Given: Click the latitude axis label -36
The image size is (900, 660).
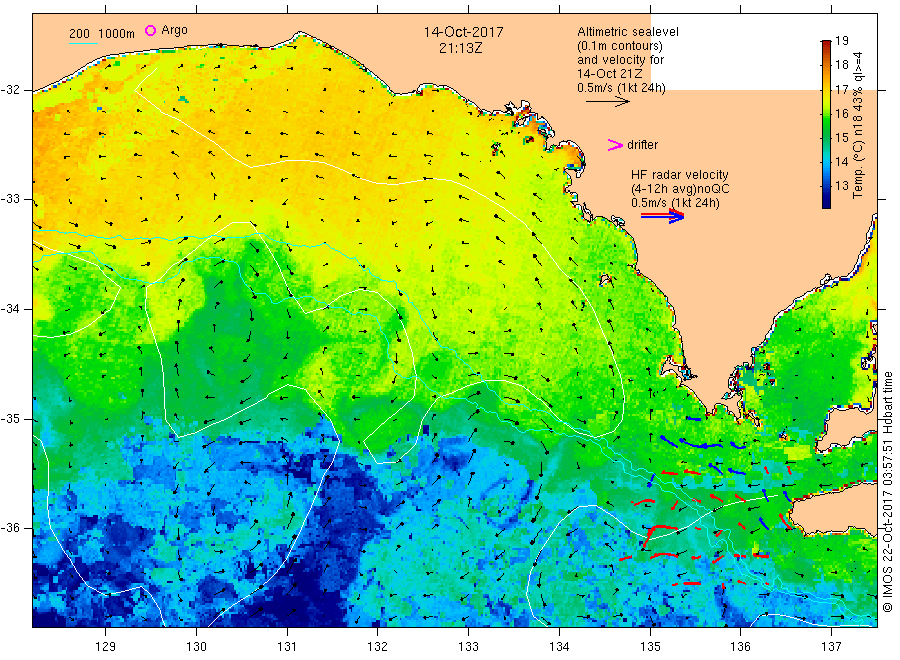Looking at the screenshot, I should tap(11, 527).
